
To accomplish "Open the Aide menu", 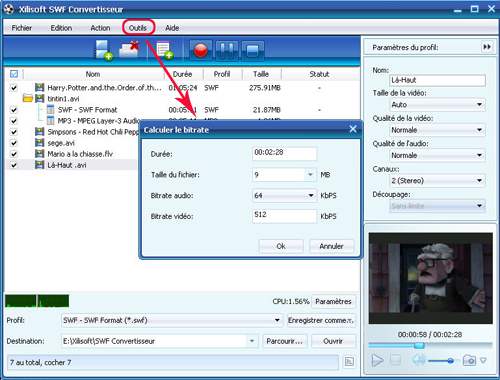I will point(172,28).
